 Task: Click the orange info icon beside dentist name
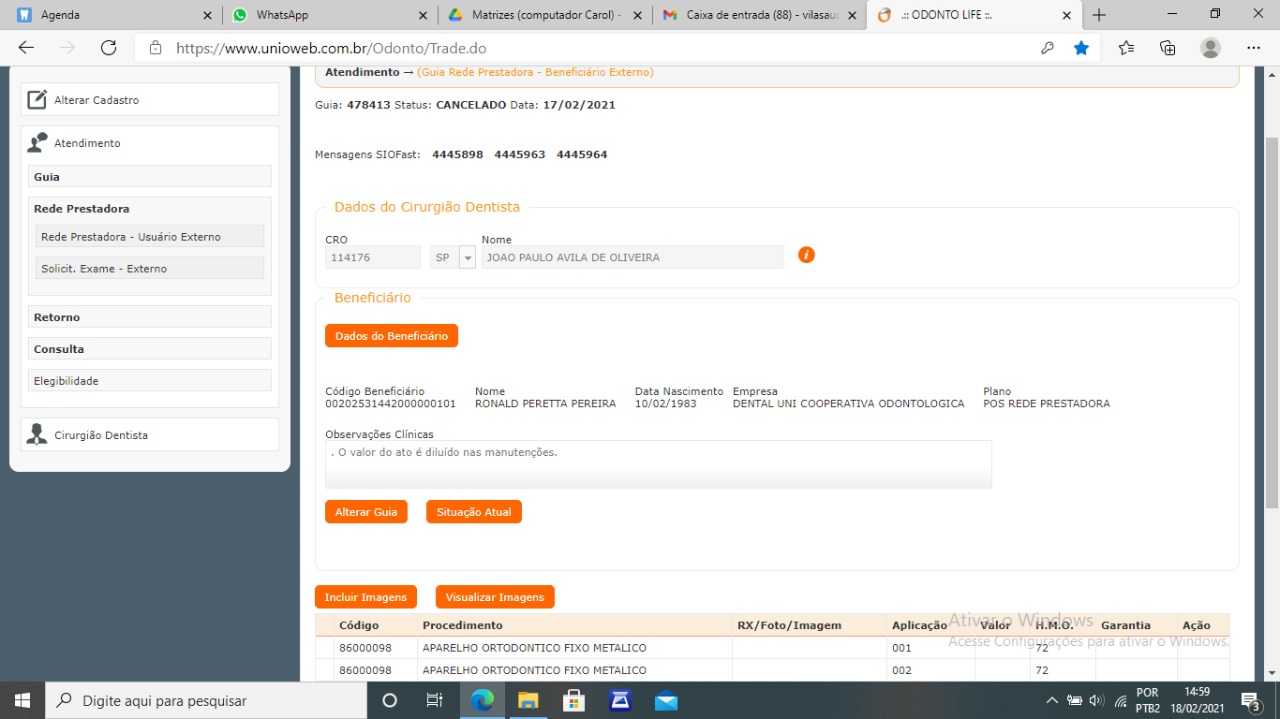806,255
